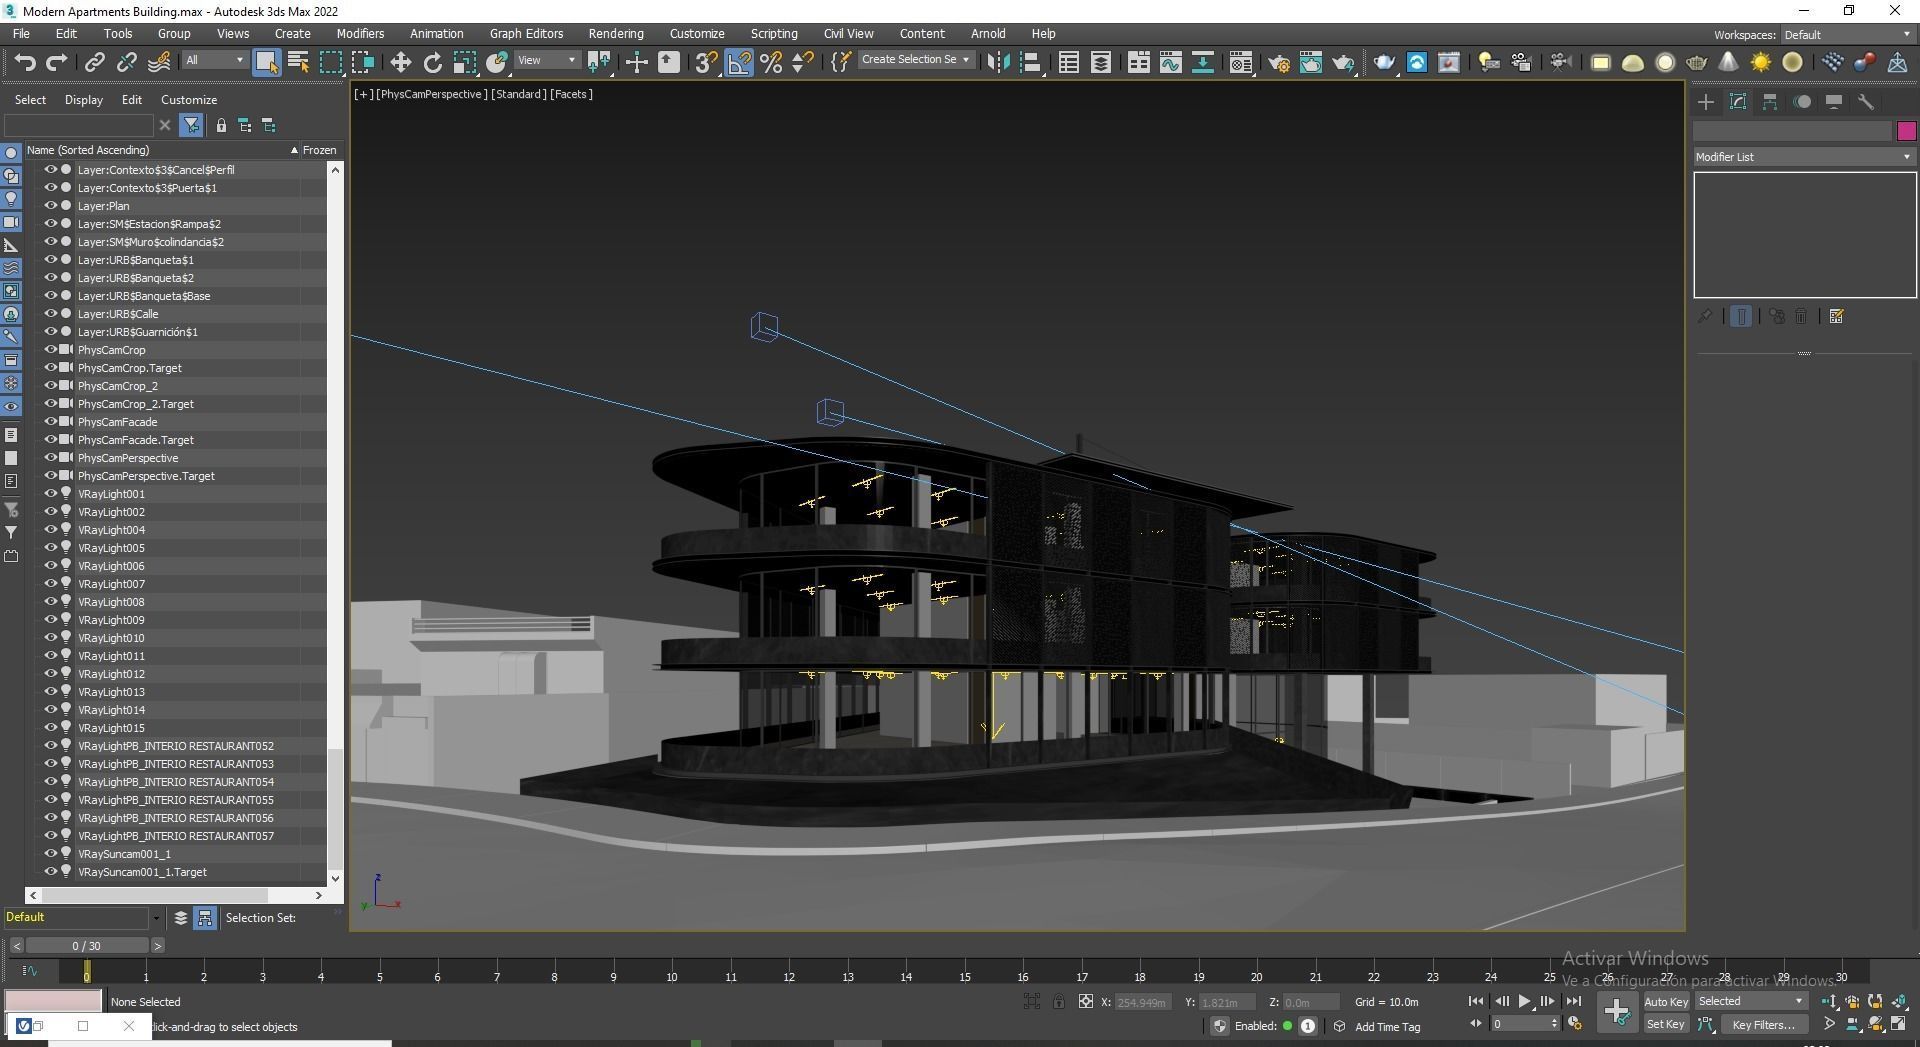This screenshot has height=1047, width=1920.
Task: Toggle visibility of Layer:Plan
Action: pyautogui.click(x=50, y=206)
